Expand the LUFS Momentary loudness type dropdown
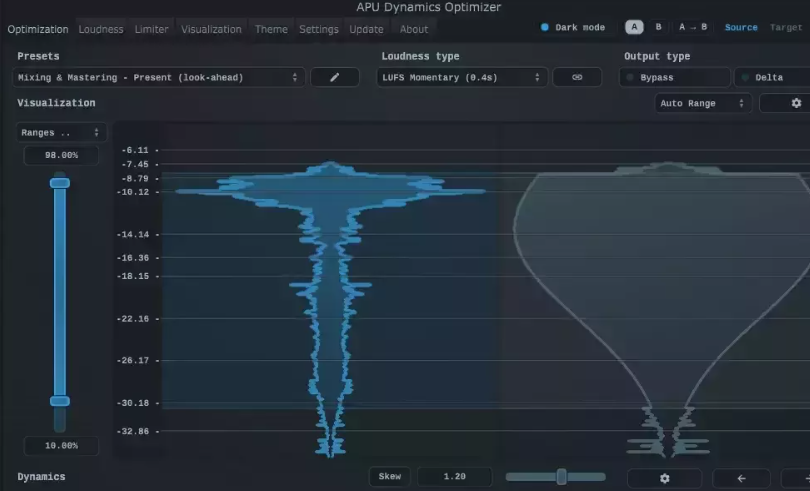The height and width of the screenshot is (491, 810). (x=462, y=77)
